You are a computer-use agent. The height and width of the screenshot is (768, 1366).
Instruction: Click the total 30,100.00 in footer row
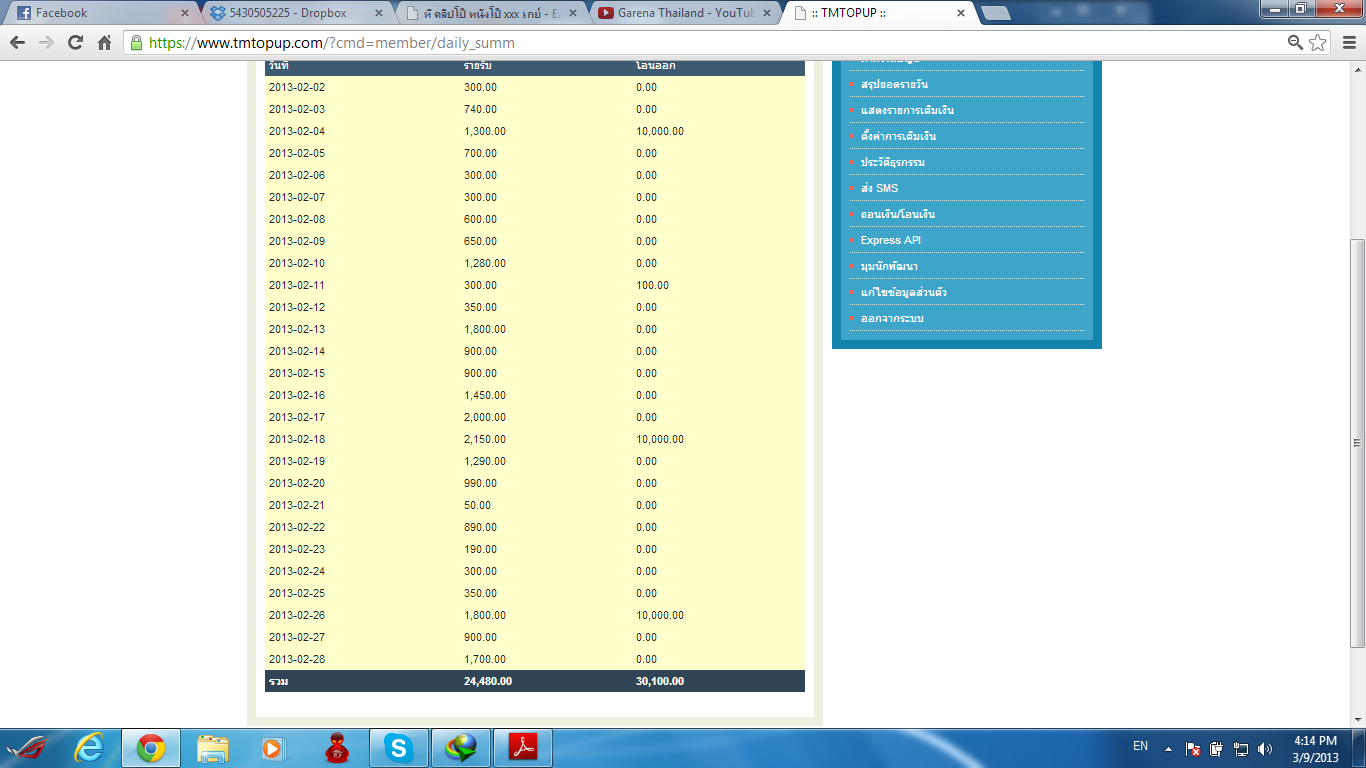[x=660, y=681]
